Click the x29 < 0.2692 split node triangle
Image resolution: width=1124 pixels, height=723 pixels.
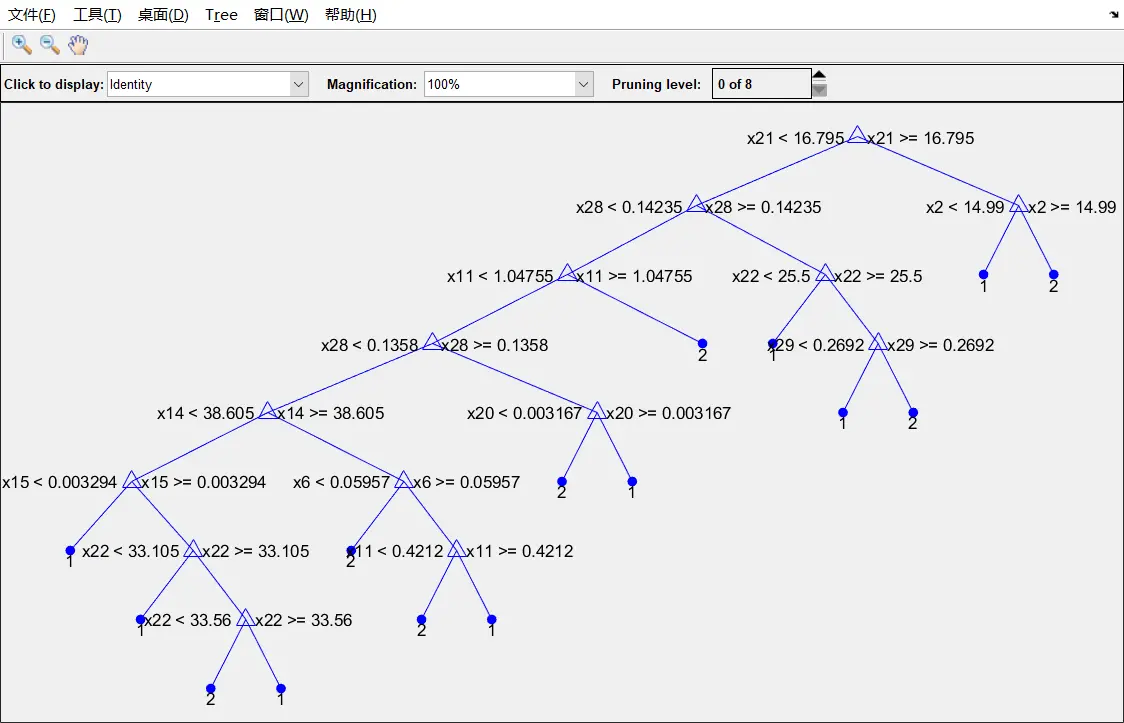[x=877, y=342]
